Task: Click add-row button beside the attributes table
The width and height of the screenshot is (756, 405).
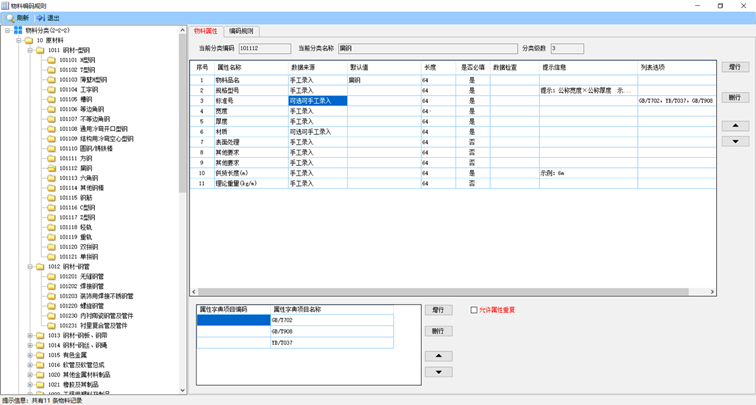Action: coord(735,67)
